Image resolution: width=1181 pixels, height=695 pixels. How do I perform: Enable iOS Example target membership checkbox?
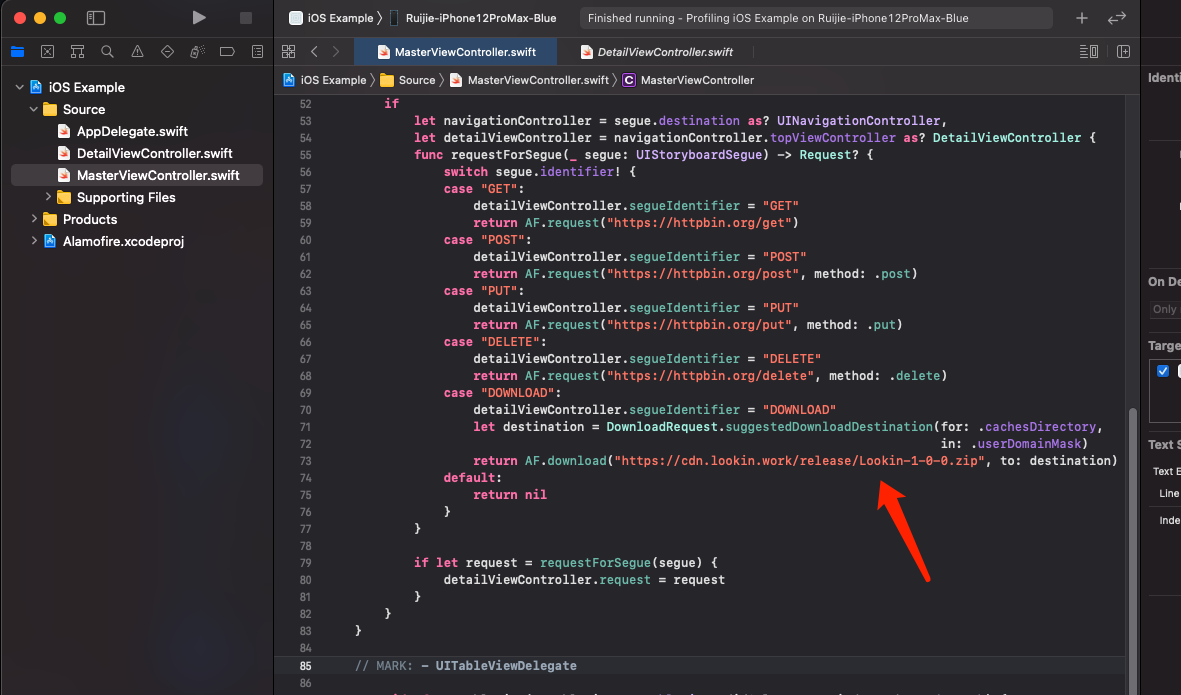1163,370
